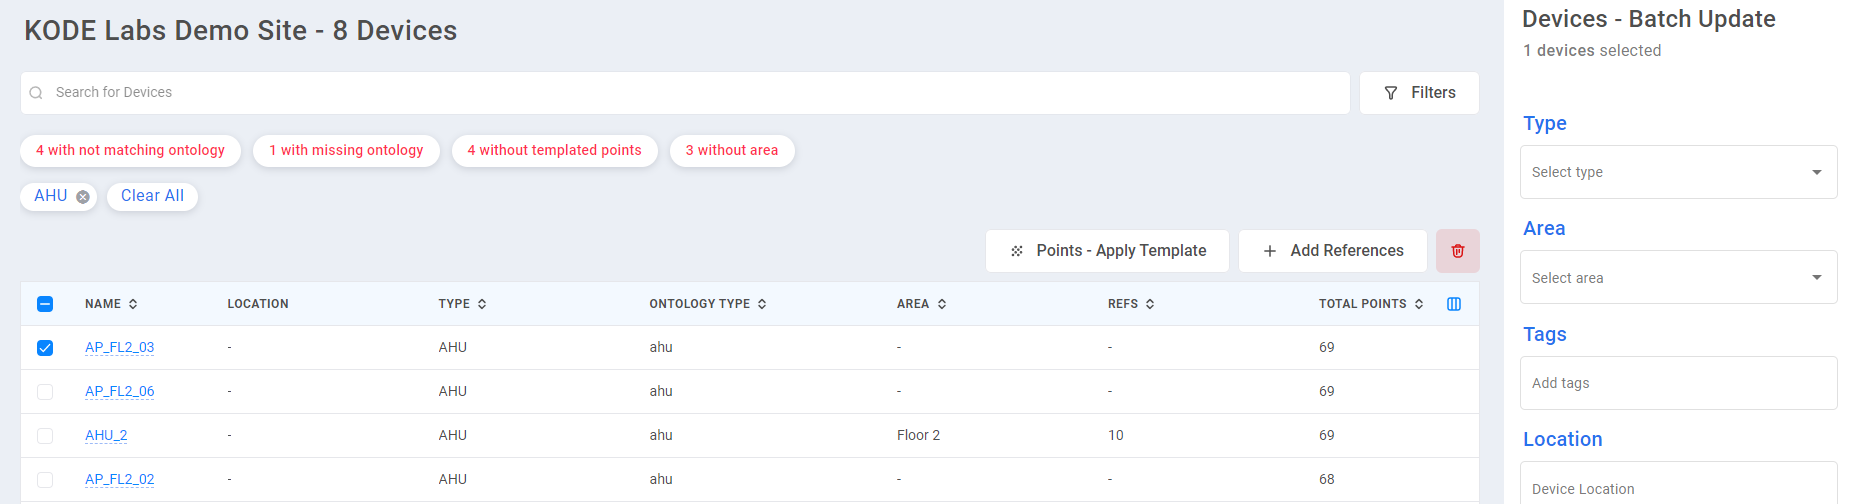Sort by Ontology Type column arrows
Image resolution: width=1854 pixels, height=504 pixels.
point(762,304)
